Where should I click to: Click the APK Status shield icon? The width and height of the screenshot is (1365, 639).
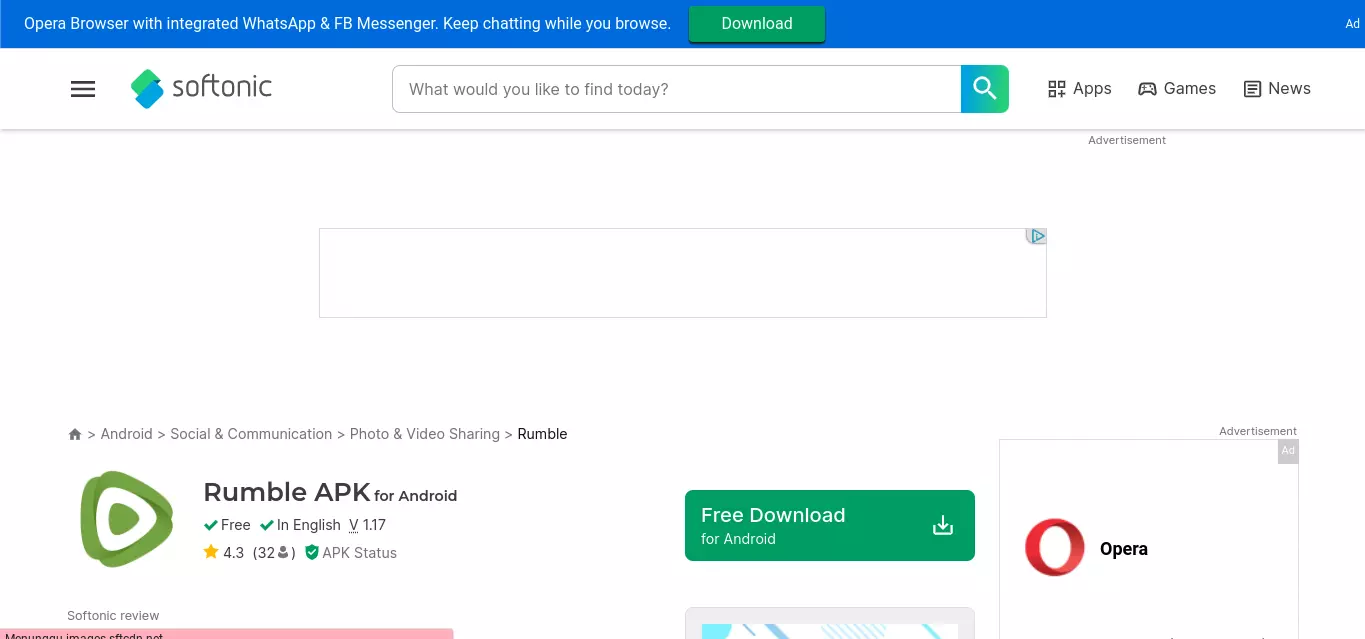pyautogui.click(x=311, y=552)
